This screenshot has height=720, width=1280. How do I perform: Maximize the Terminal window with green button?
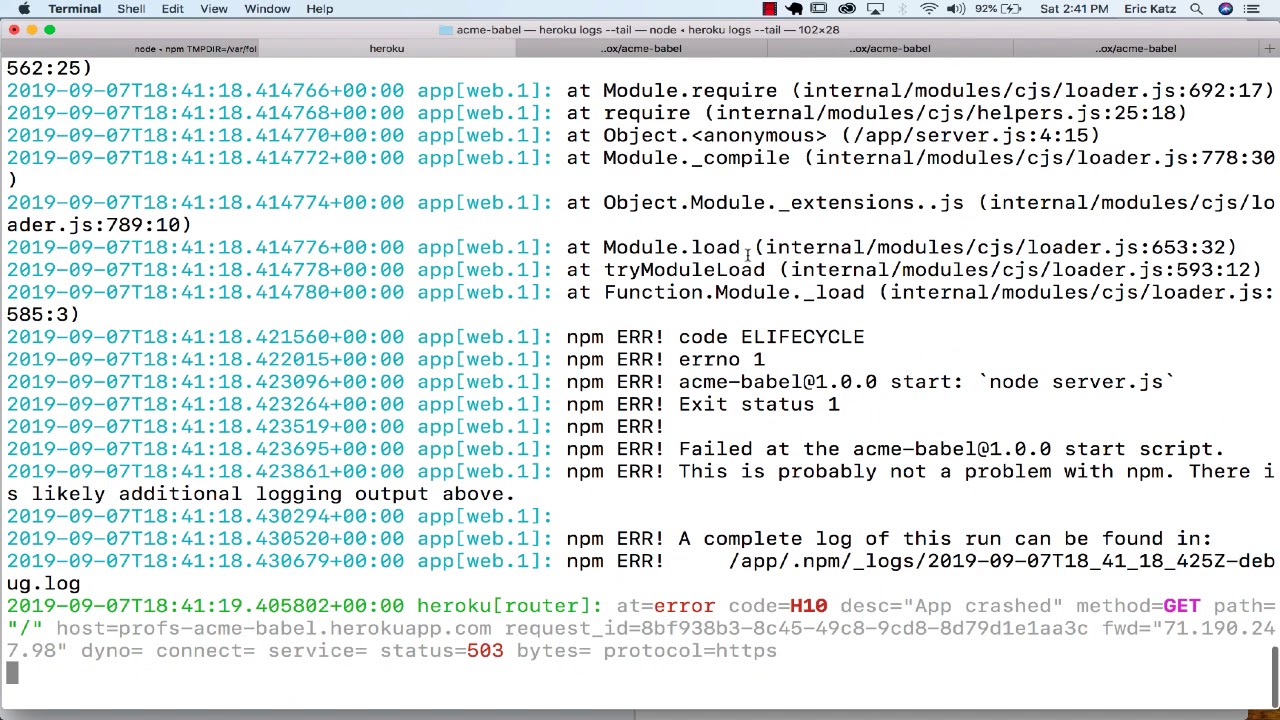[x=50, y=29]
